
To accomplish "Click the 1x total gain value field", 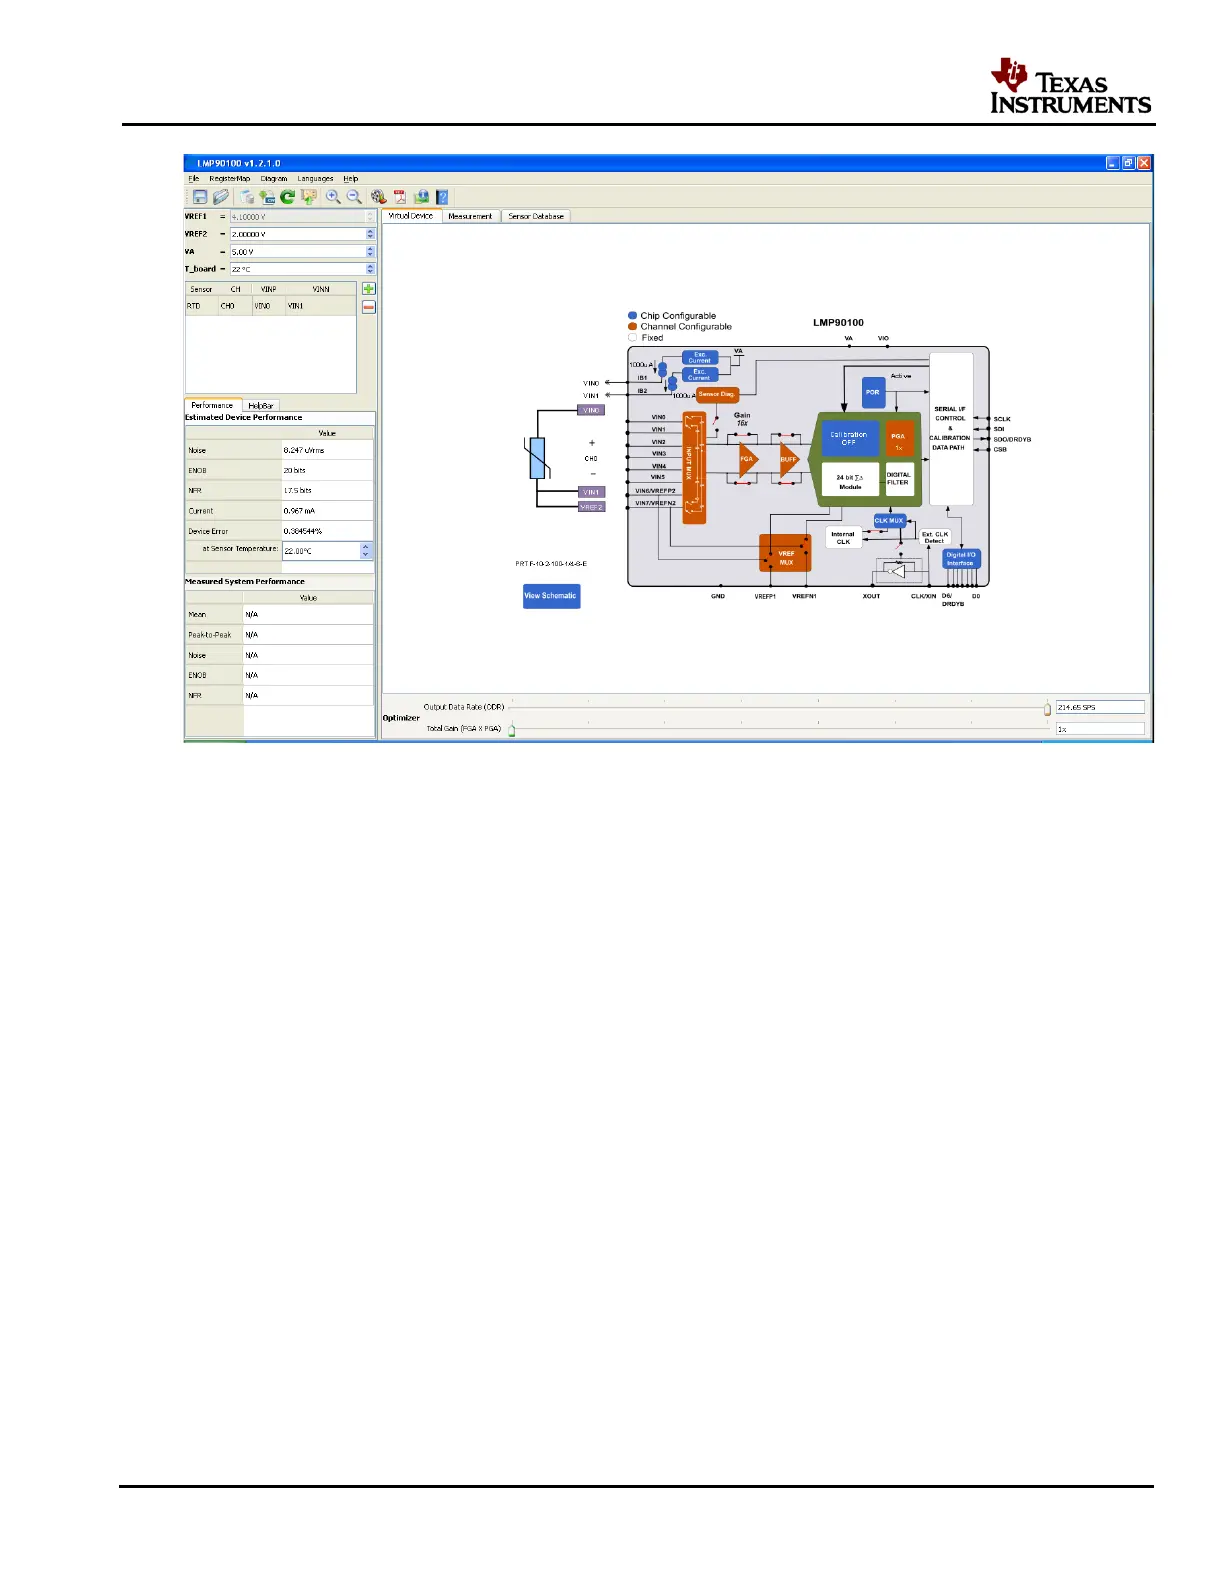I will coord(1100,729).
